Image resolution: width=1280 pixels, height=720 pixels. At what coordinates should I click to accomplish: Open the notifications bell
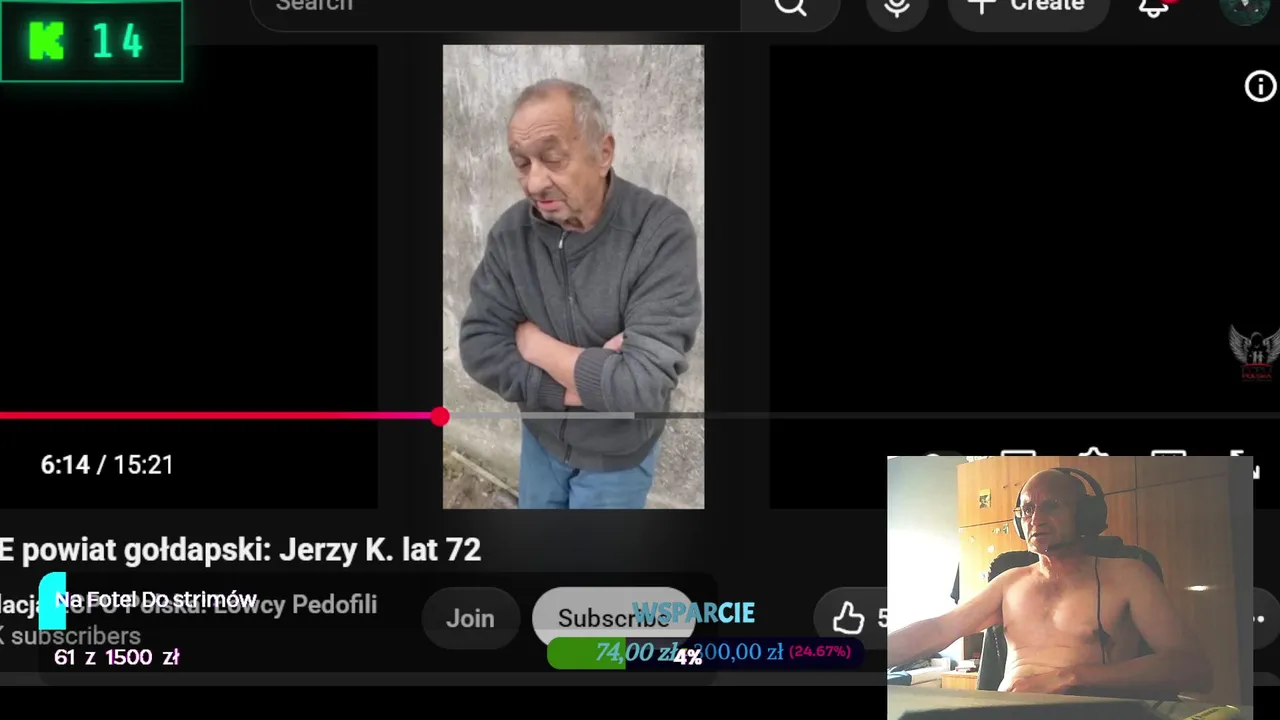[x=1154, y=8]
